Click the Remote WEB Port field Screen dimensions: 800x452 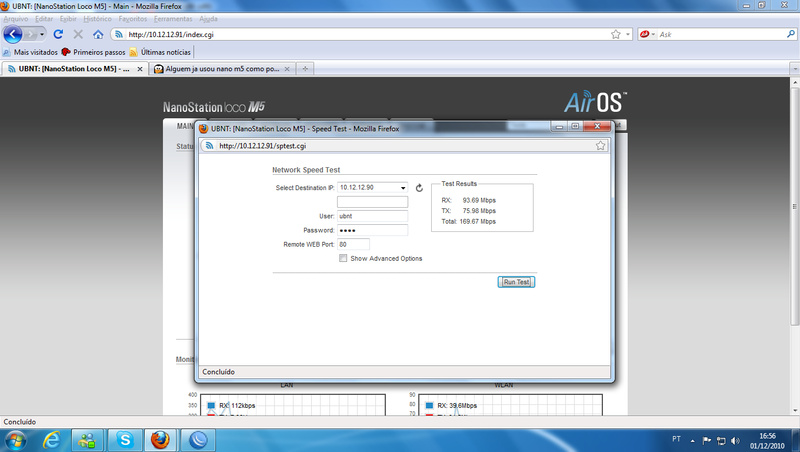(353, 244)
